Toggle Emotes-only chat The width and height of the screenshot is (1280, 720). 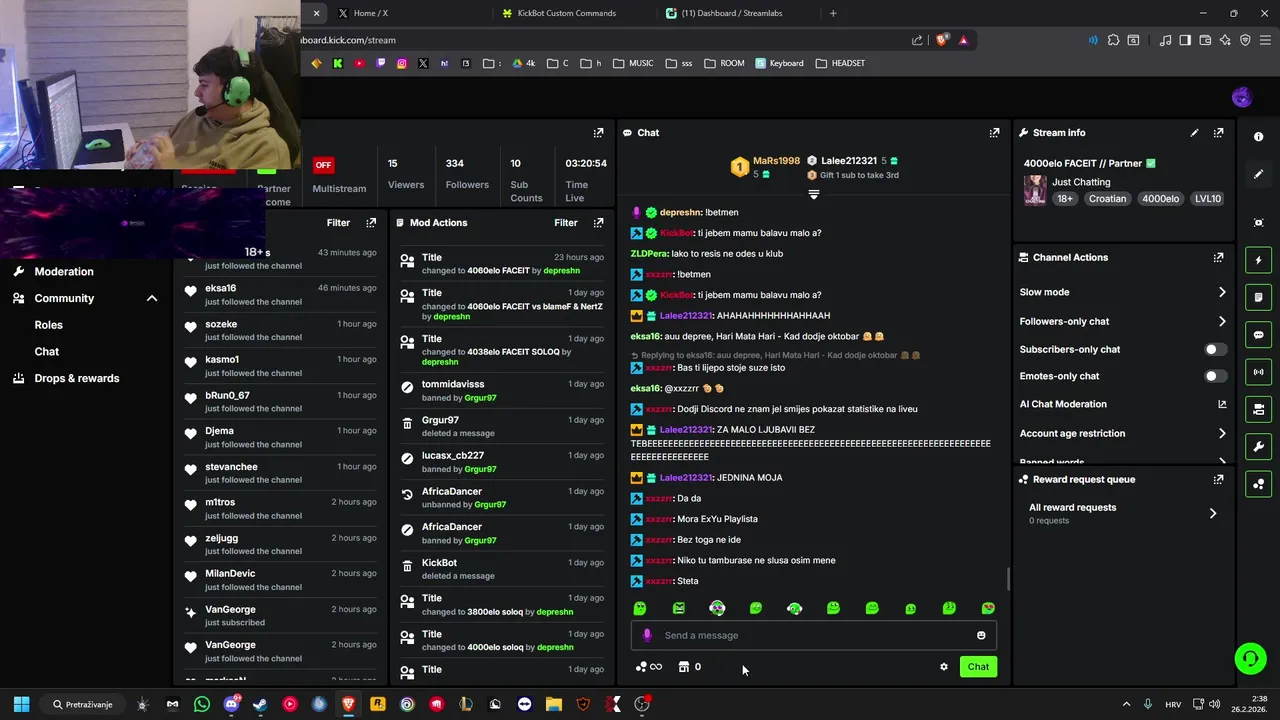pyautogui.click(x=1215, y=376)
